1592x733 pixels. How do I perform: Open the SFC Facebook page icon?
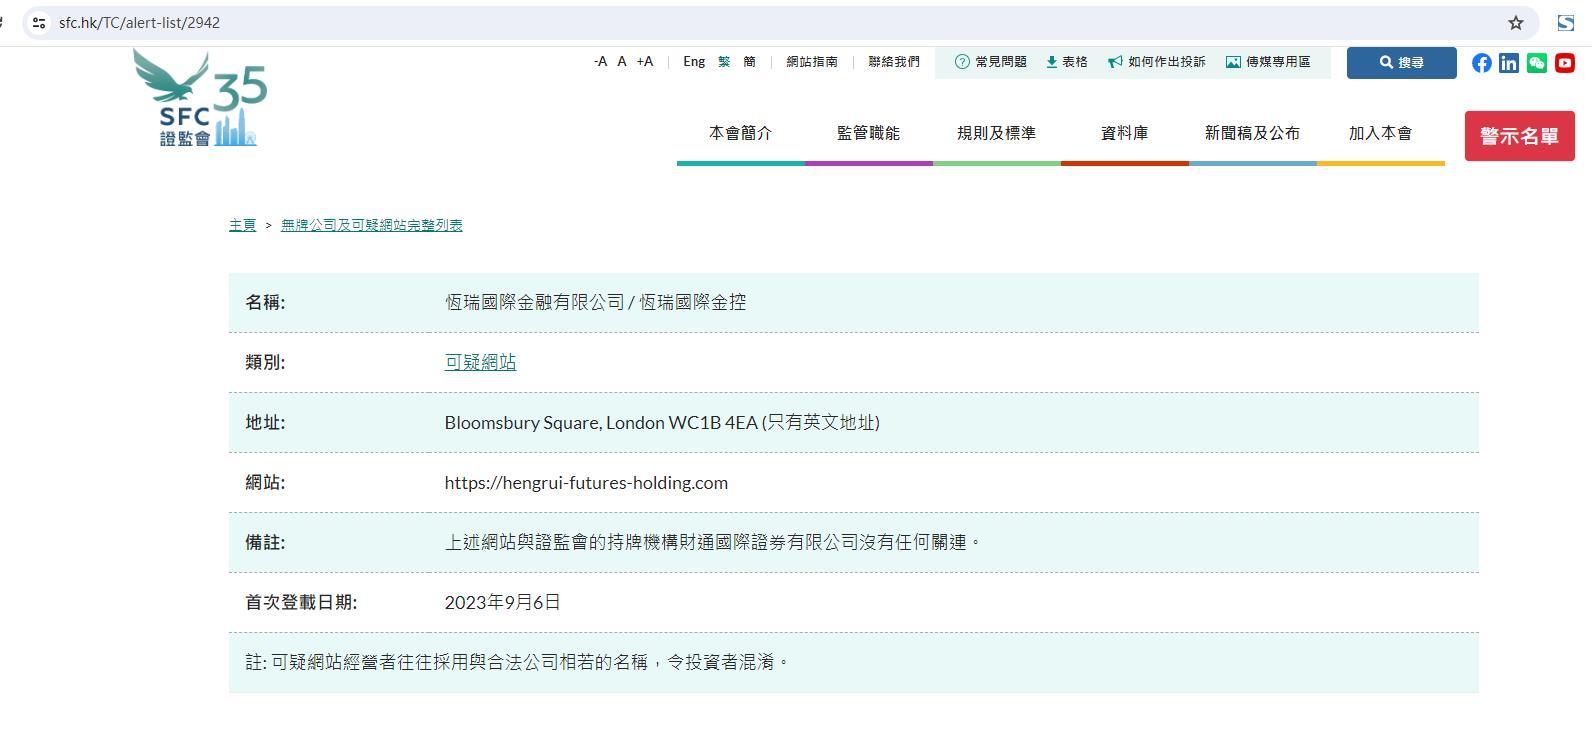[1481, 63]
